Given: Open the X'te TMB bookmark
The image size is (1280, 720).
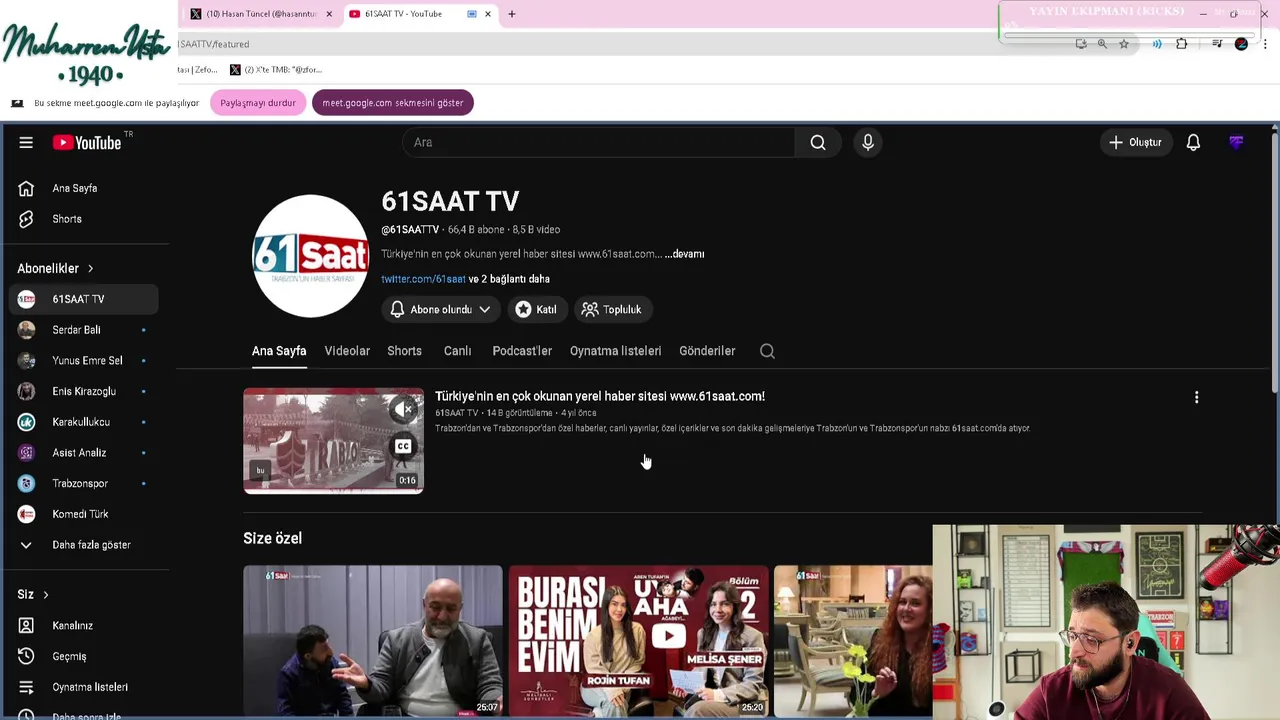Looking at the screenshot, I should [277, 70].
